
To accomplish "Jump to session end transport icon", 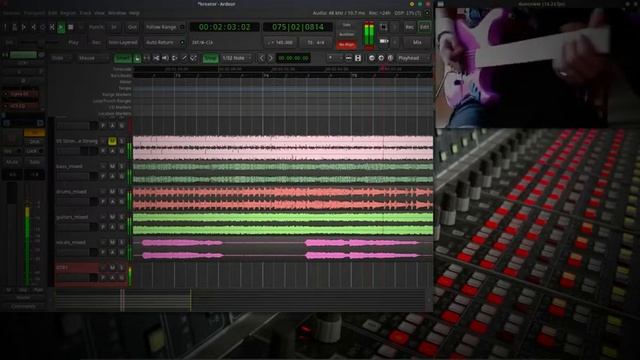I will 33,27.
